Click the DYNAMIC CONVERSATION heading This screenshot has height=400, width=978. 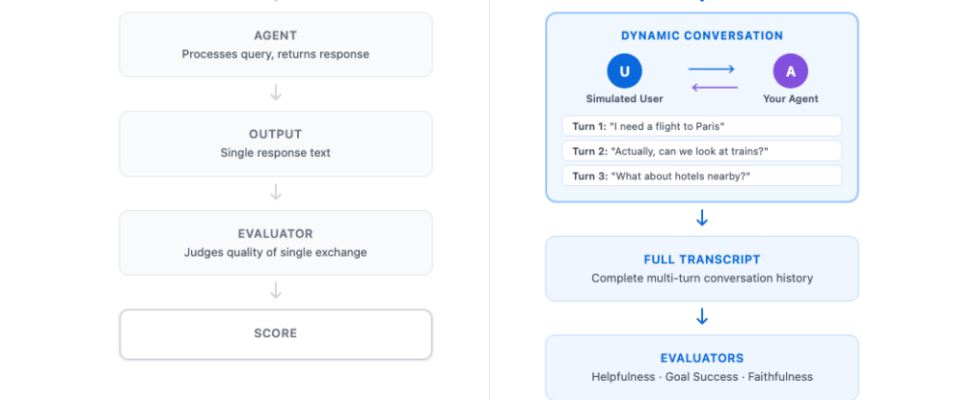[x=702, y=36]
